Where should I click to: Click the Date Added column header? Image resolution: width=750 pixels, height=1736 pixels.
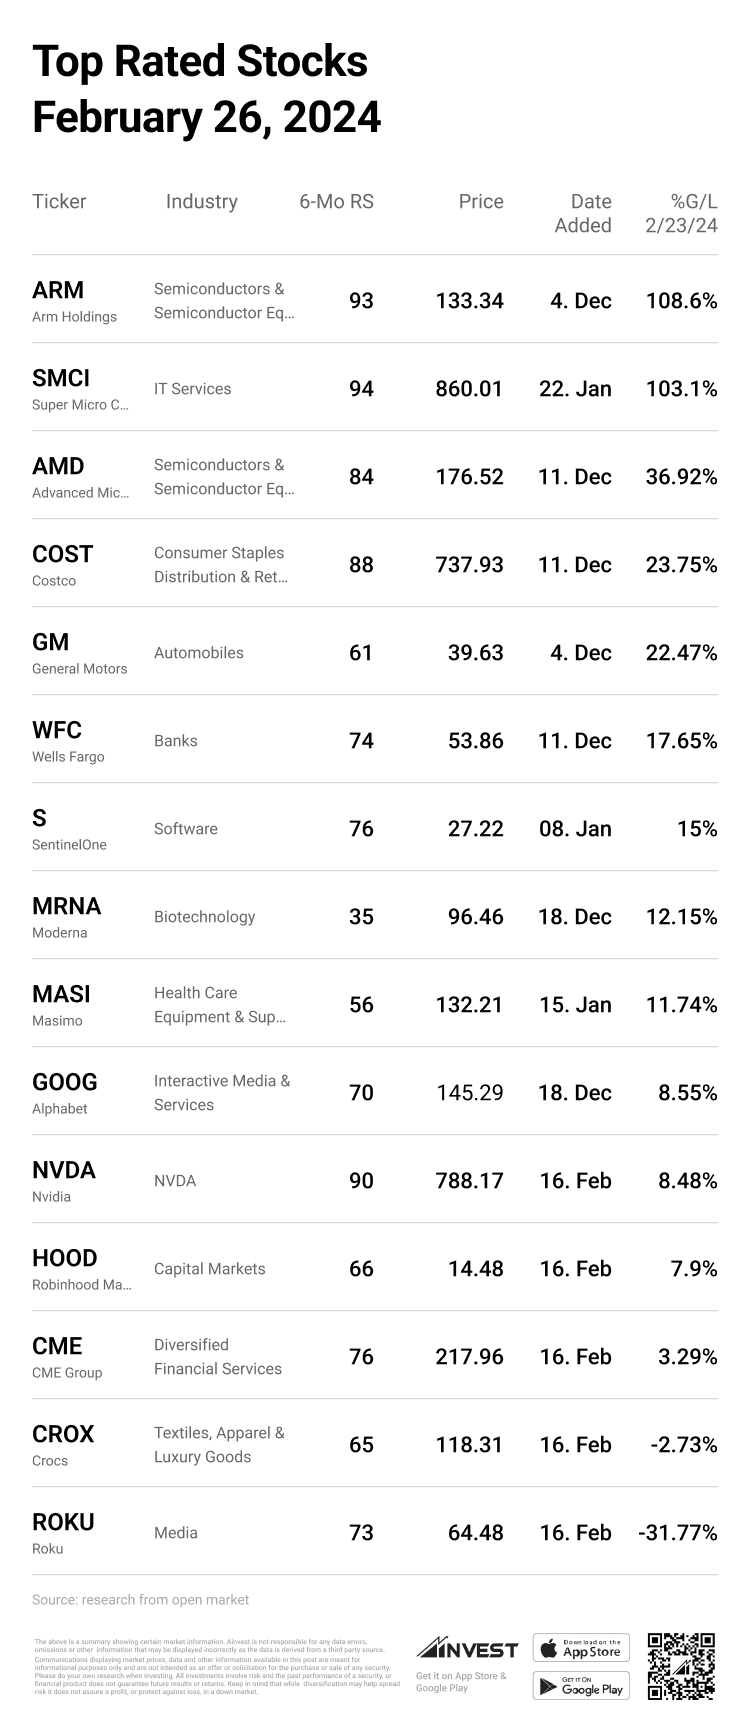point(583,214)
